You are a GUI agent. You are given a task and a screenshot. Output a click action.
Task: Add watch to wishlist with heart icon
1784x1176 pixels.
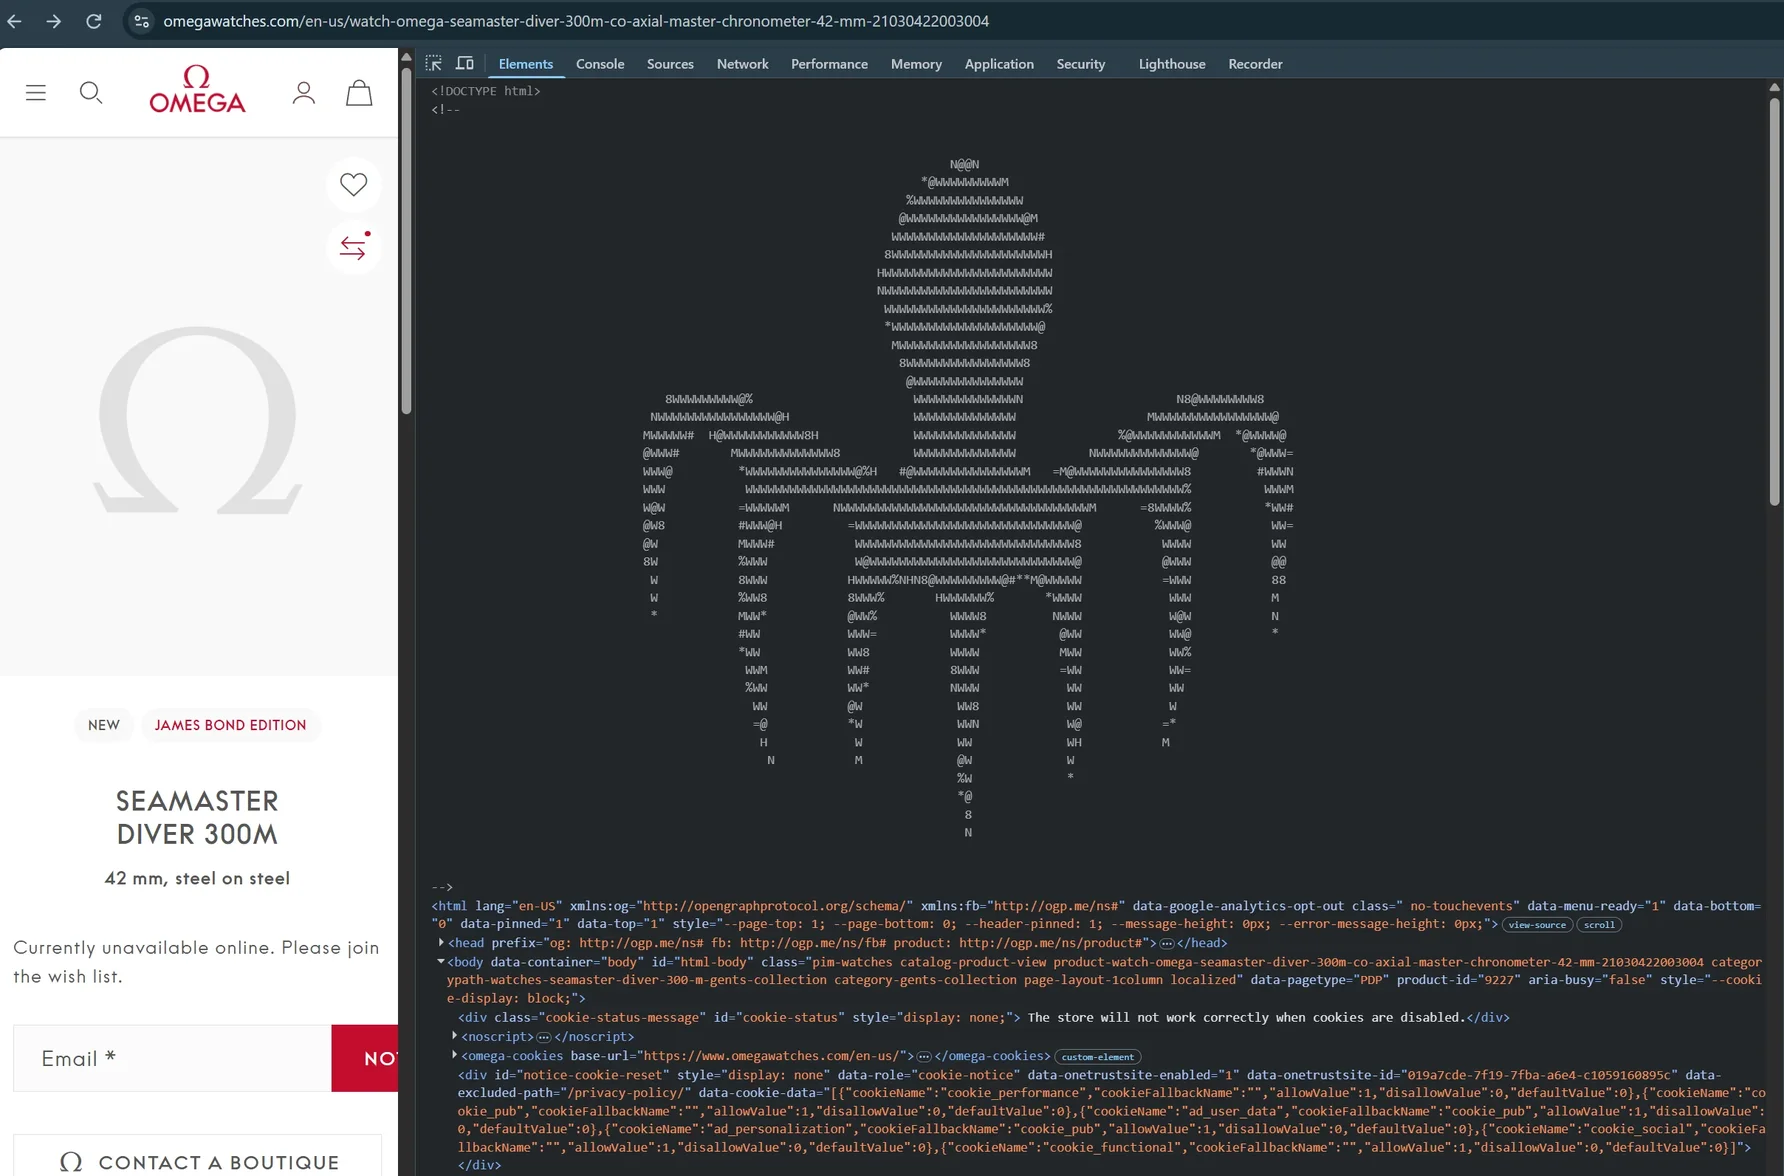[x=353, y=184]
